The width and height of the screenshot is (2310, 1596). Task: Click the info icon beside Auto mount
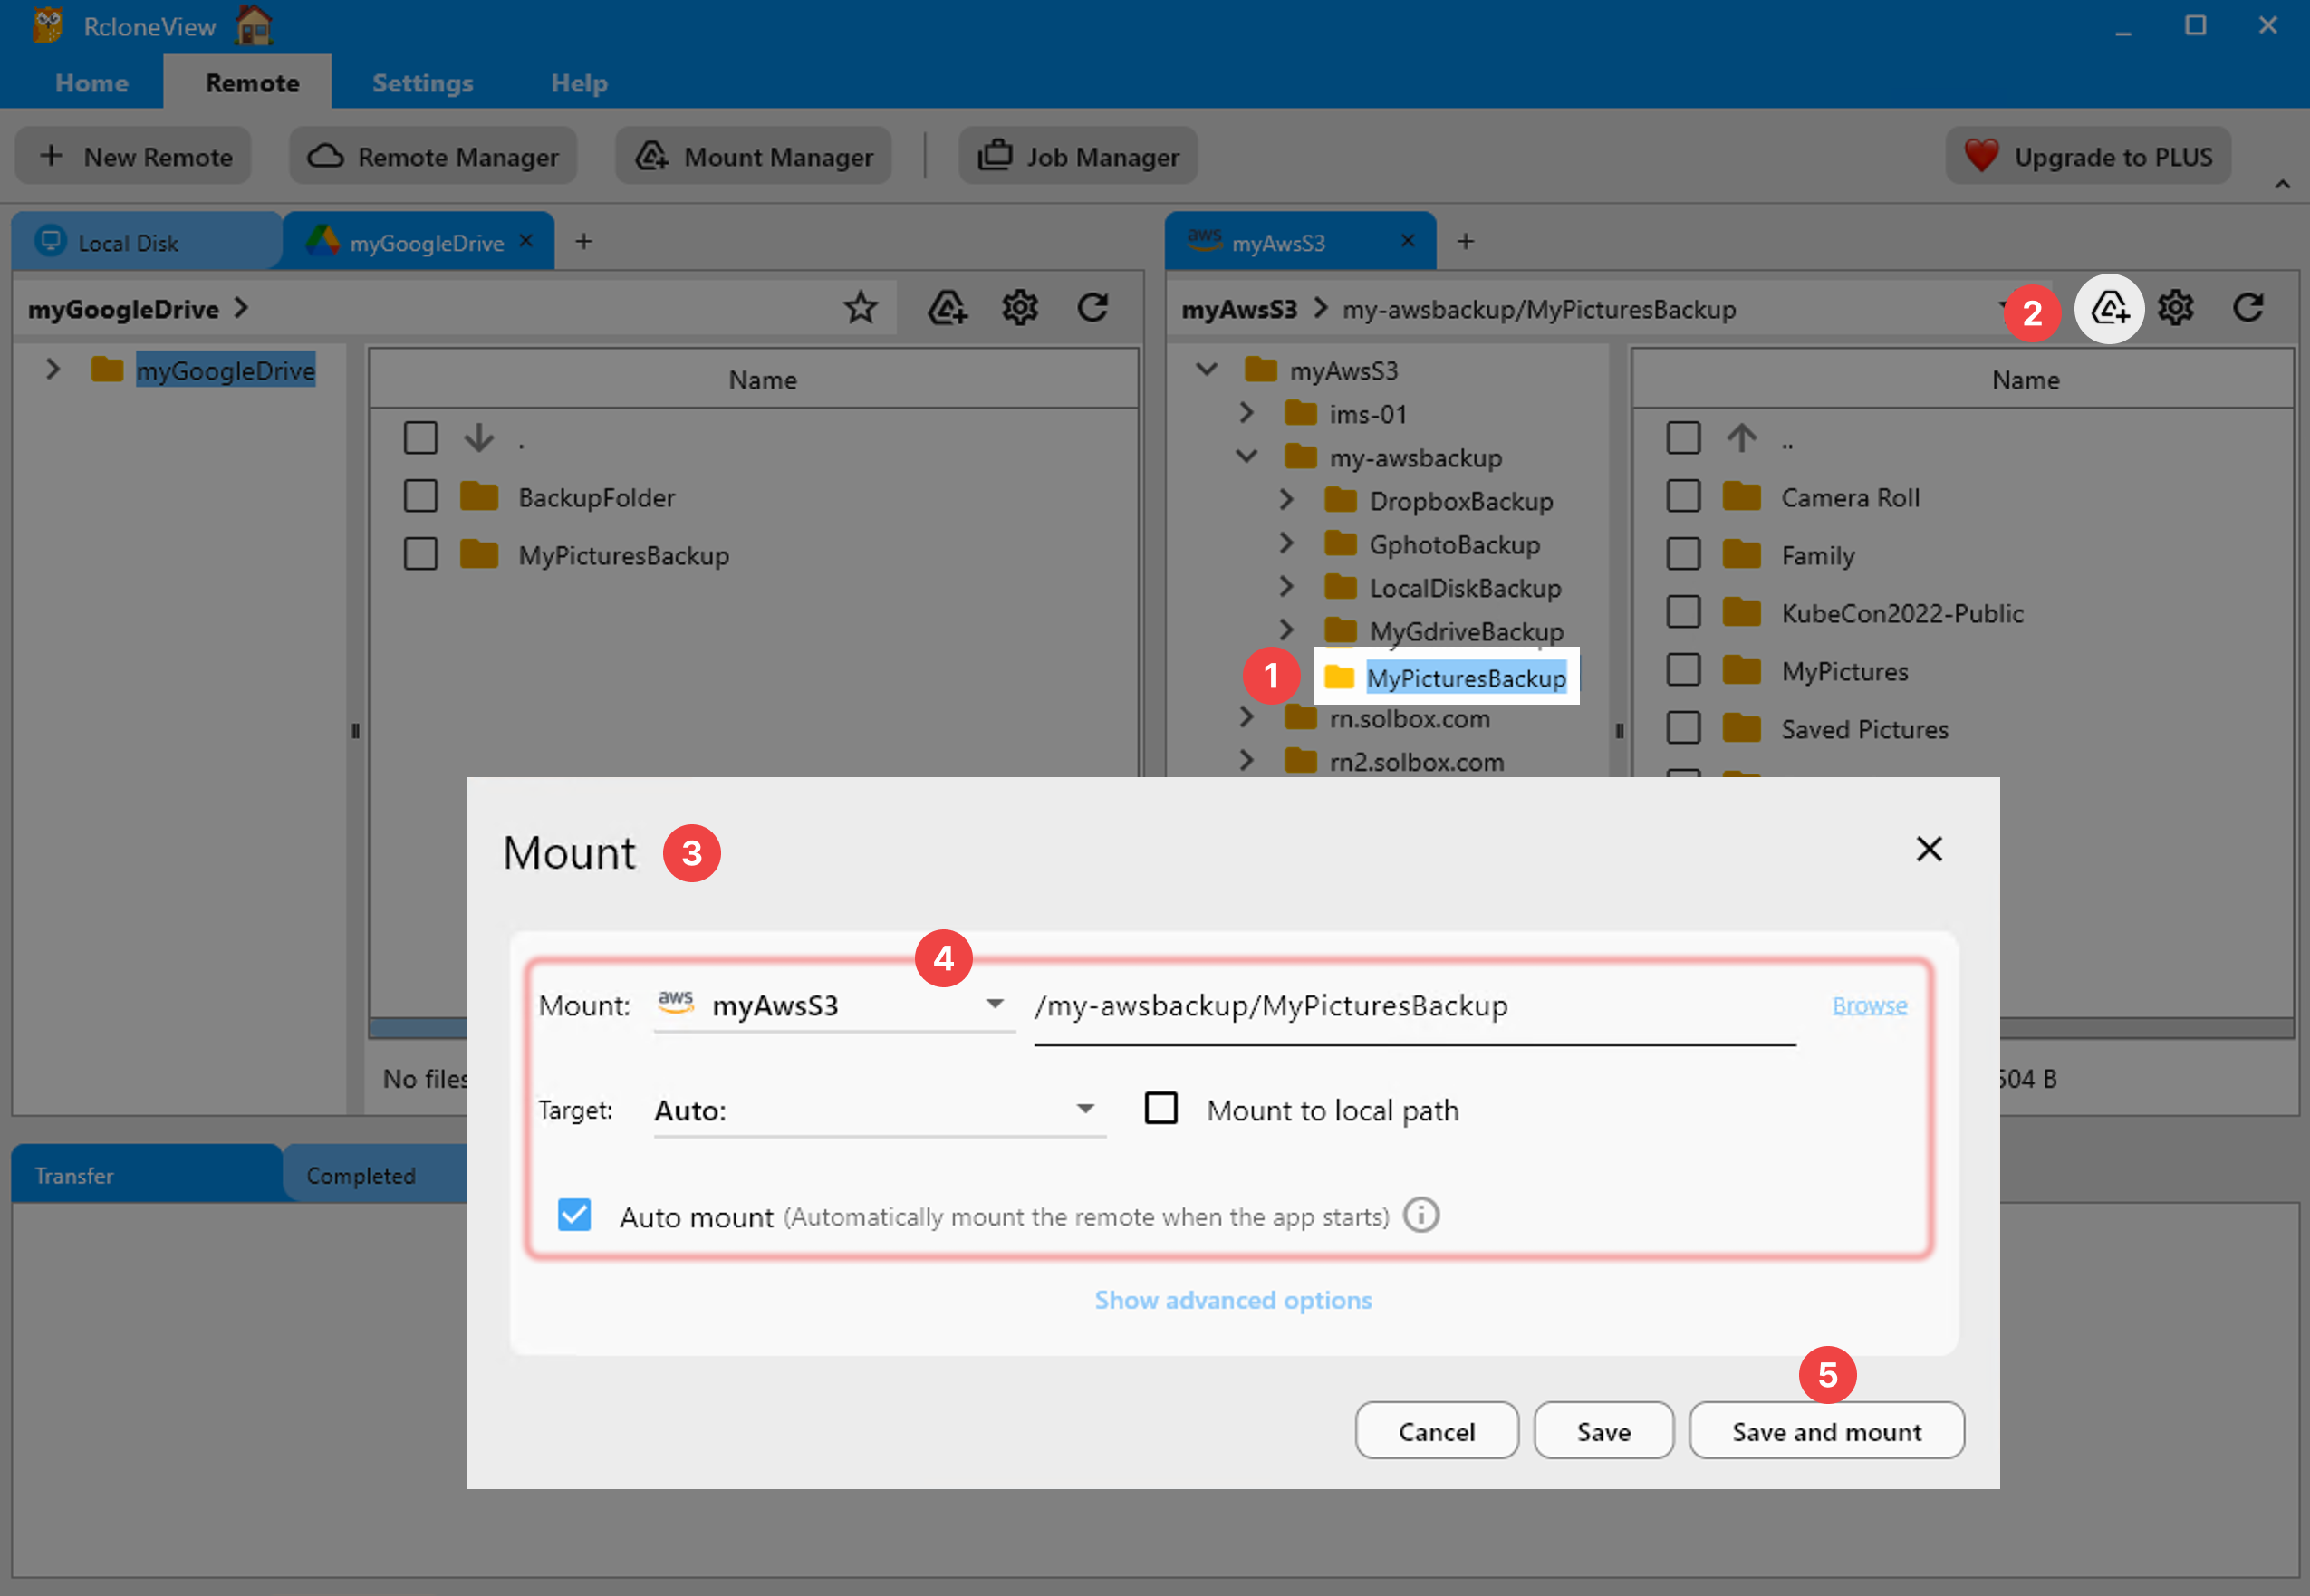(1421, 1215)
